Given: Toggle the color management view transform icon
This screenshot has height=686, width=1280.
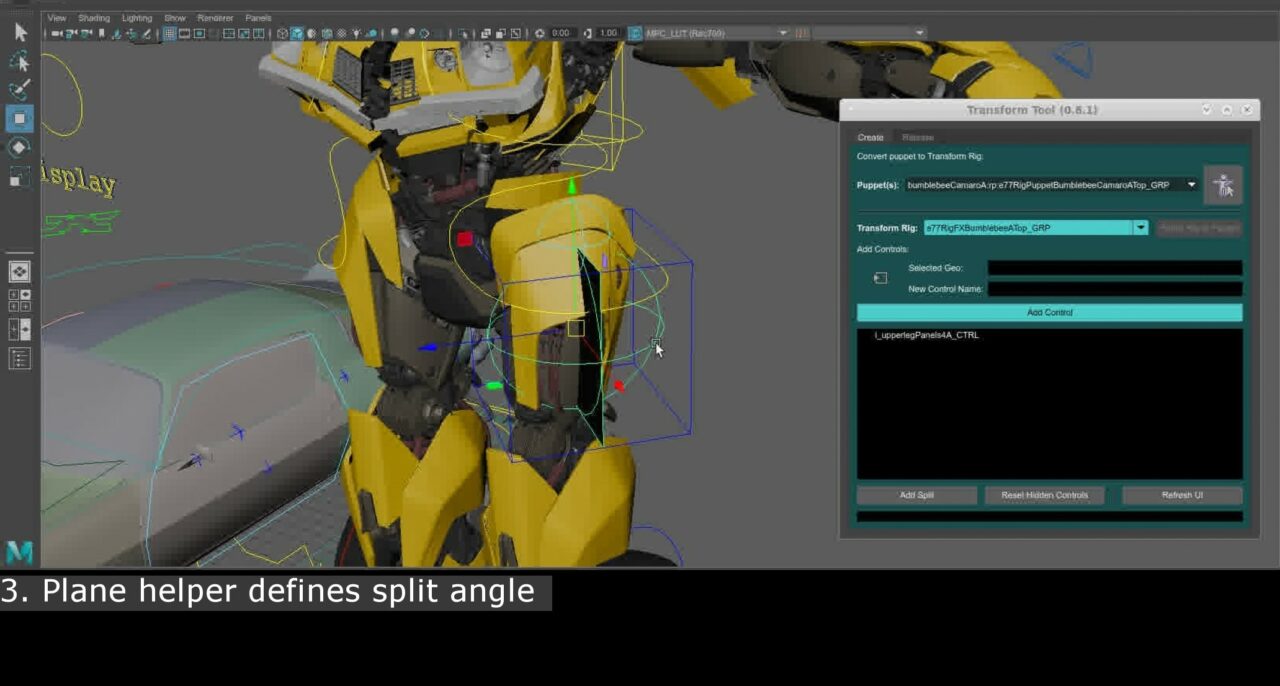Looking at the screenshot, I should 635,33.
